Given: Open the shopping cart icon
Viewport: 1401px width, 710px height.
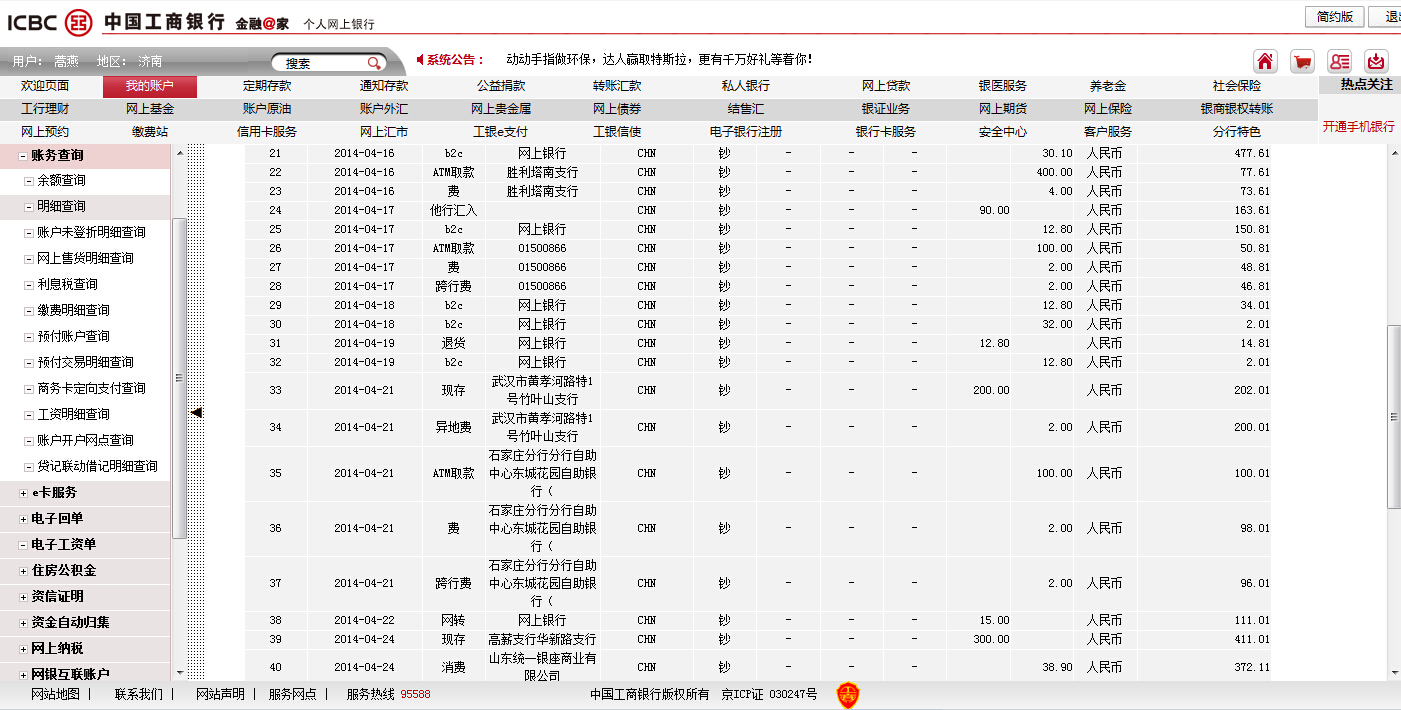Looking at the screenshot, I should (1302, 61).
